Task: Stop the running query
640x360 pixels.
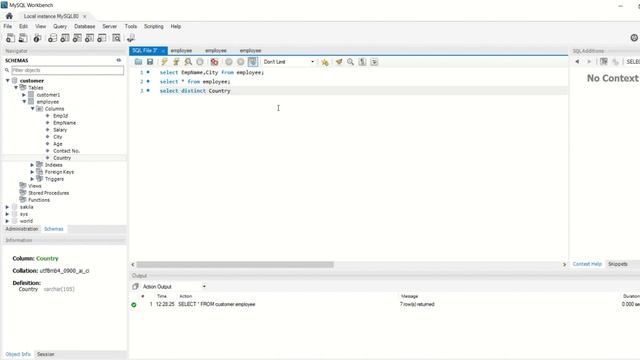Action: (200, 62)
